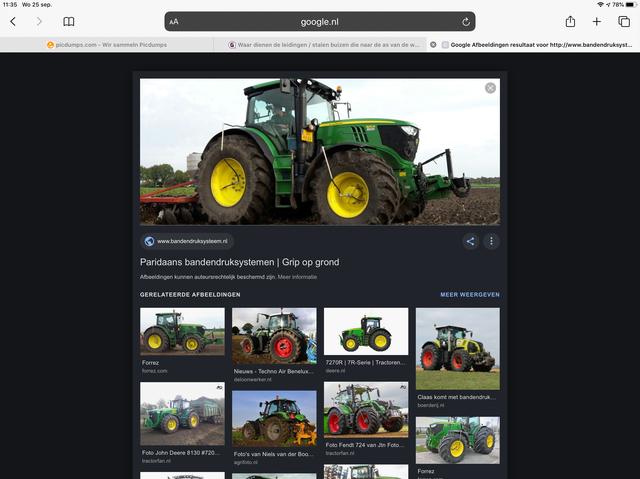Reload the page with the refresh icon
The height and width of the screenshot is (479, 640).
466,21
